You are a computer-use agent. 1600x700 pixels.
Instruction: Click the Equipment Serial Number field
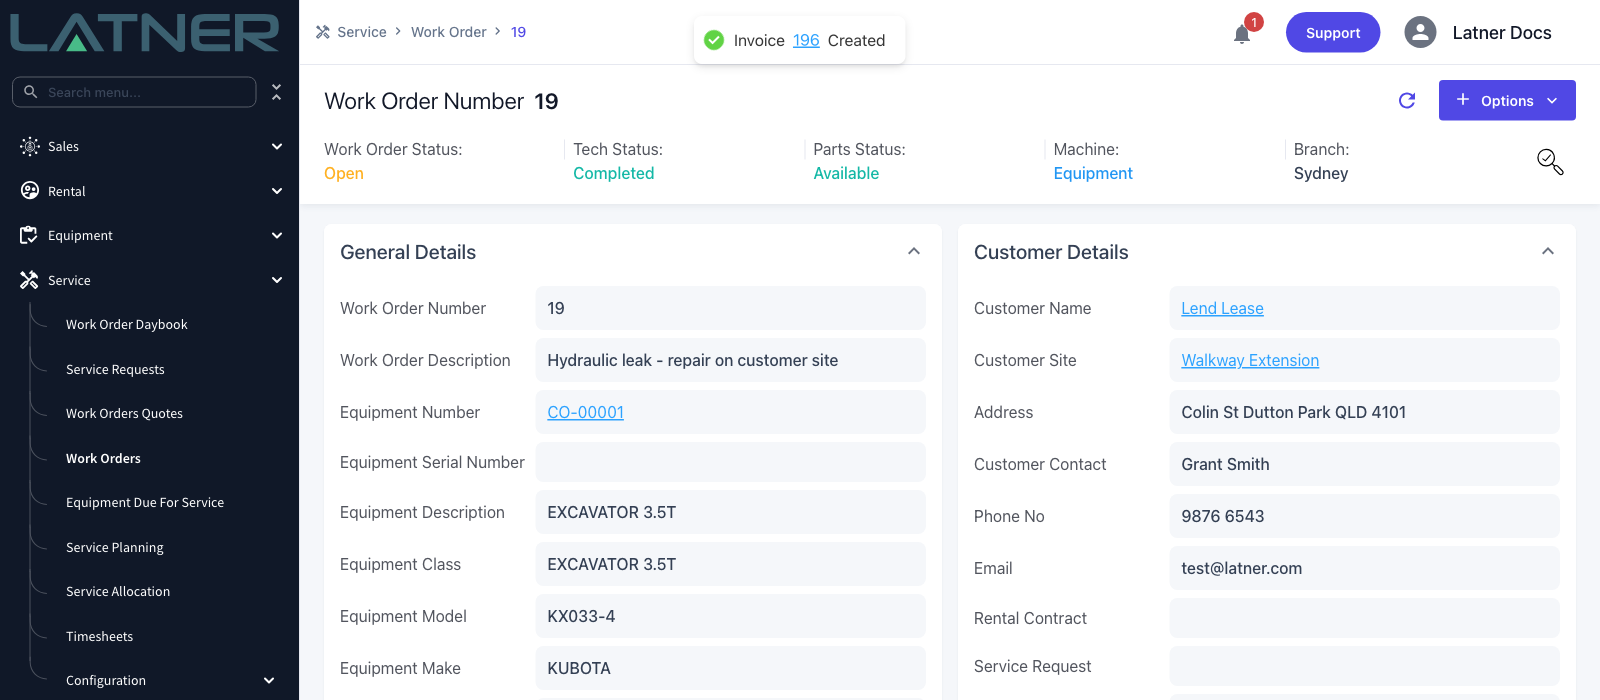pos(730,462)
